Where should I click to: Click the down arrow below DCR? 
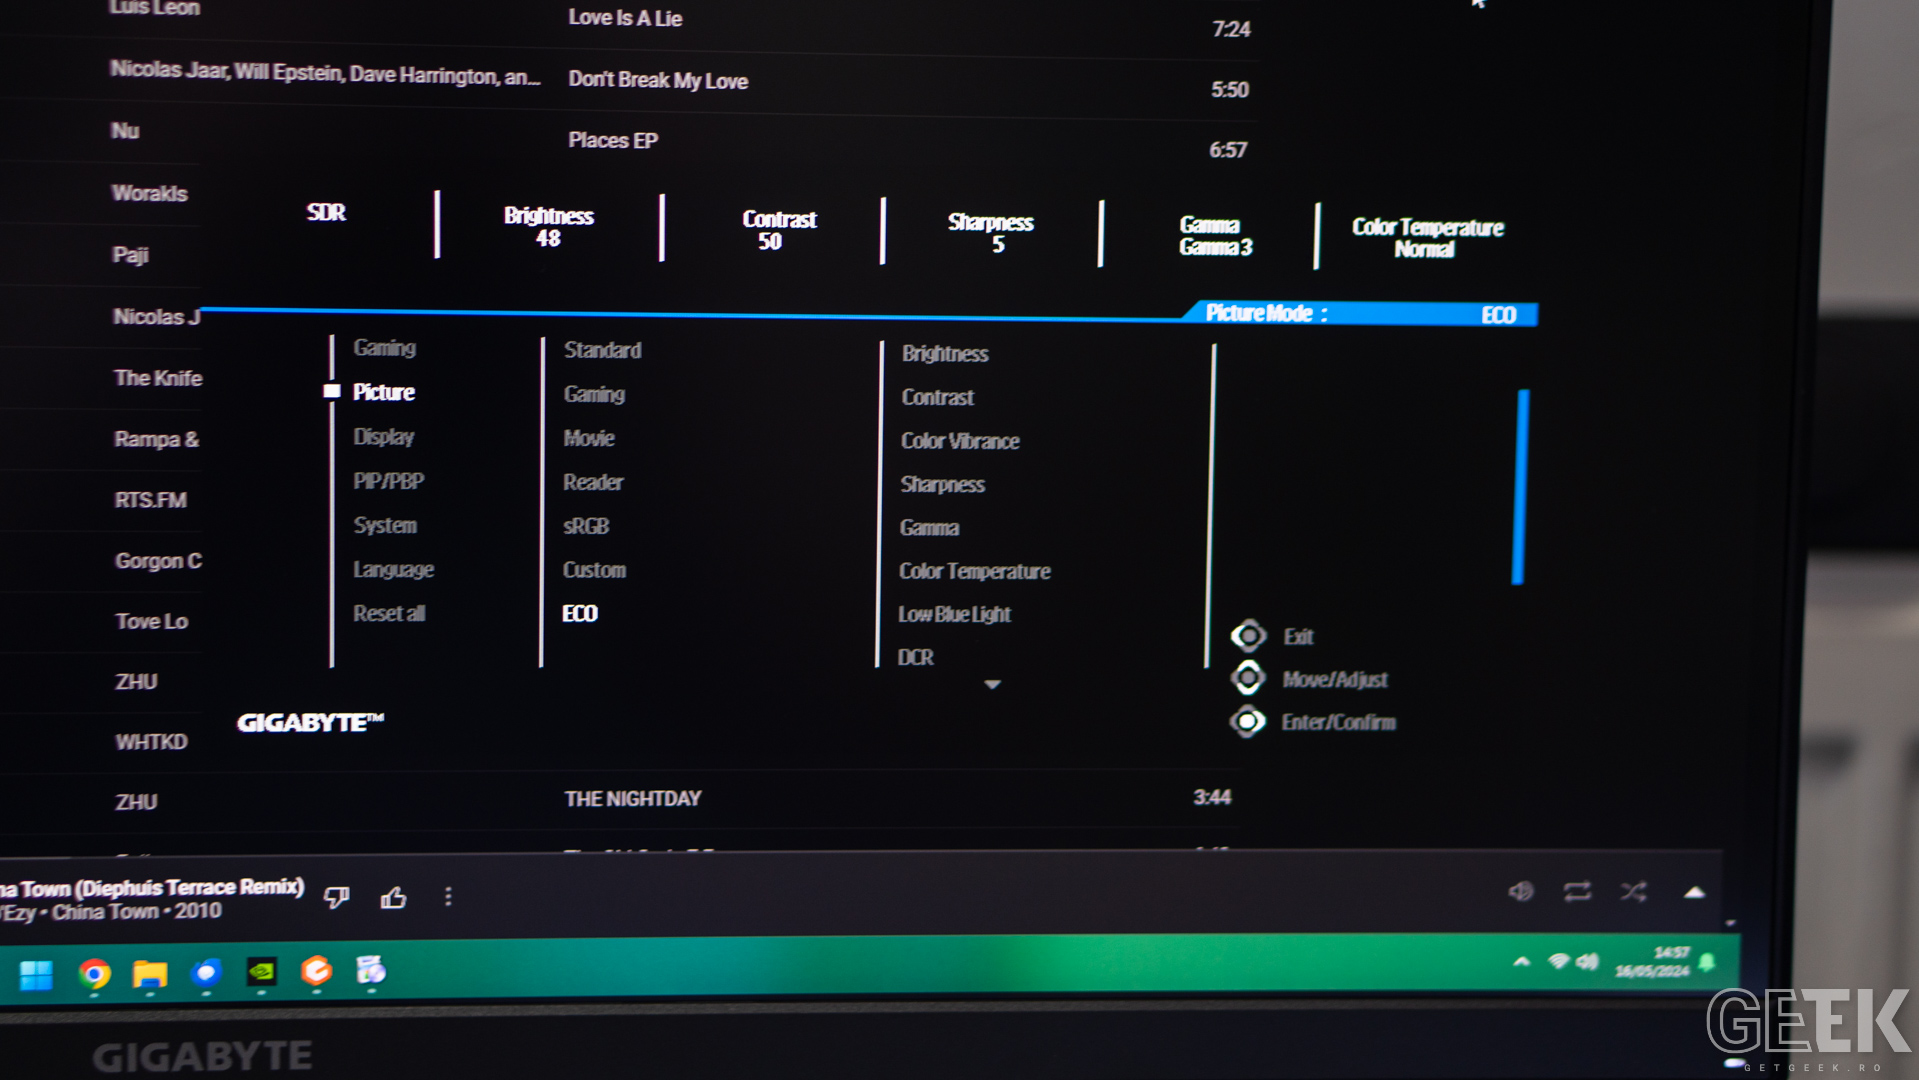[992, 685]
